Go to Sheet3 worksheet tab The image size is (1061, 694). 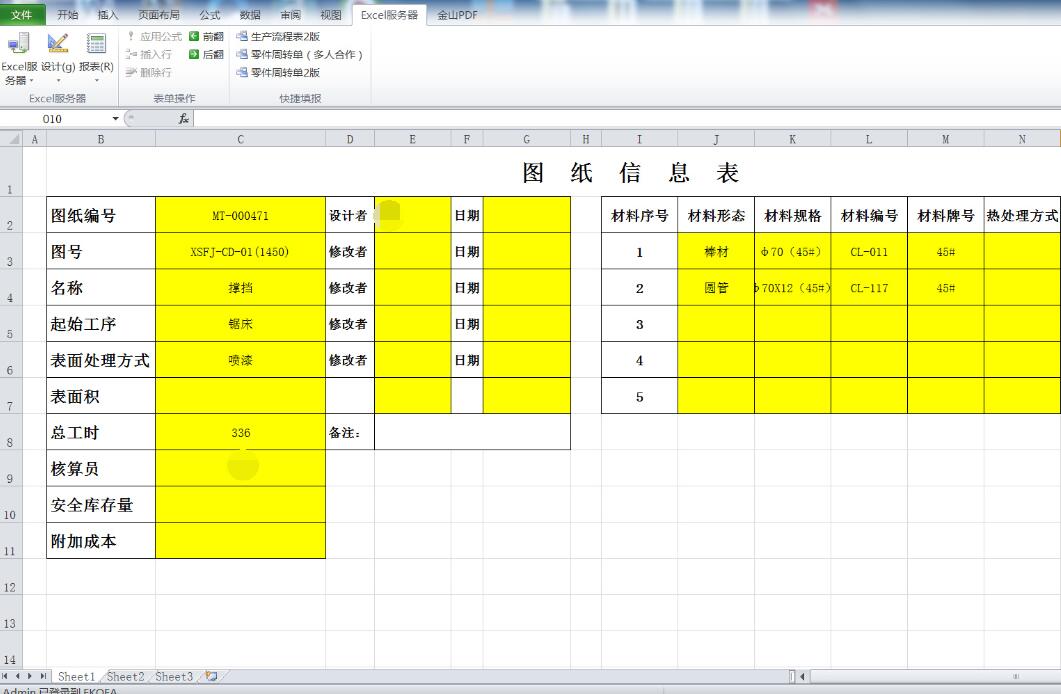[x=174, y=677]
